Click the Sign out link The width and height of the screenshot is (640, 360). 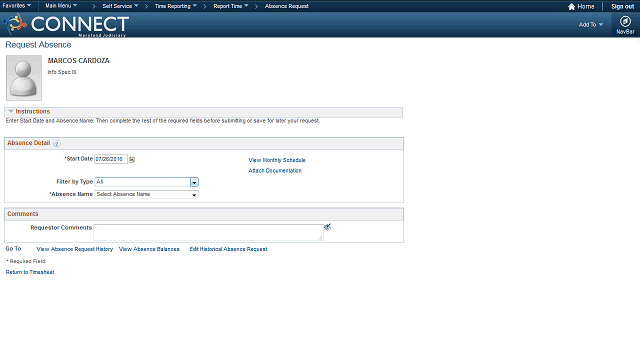[622, 7]
